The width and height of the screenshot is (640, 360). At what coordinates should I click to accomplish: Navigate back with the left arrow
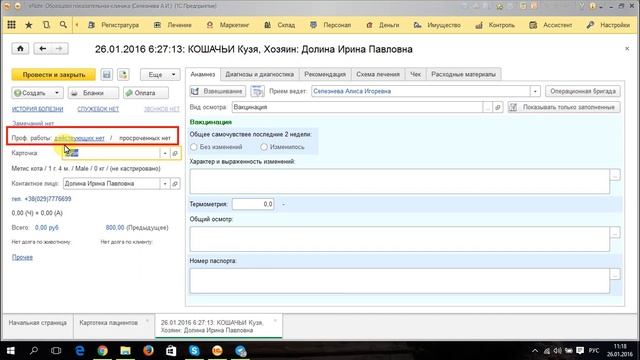(42, 49)
